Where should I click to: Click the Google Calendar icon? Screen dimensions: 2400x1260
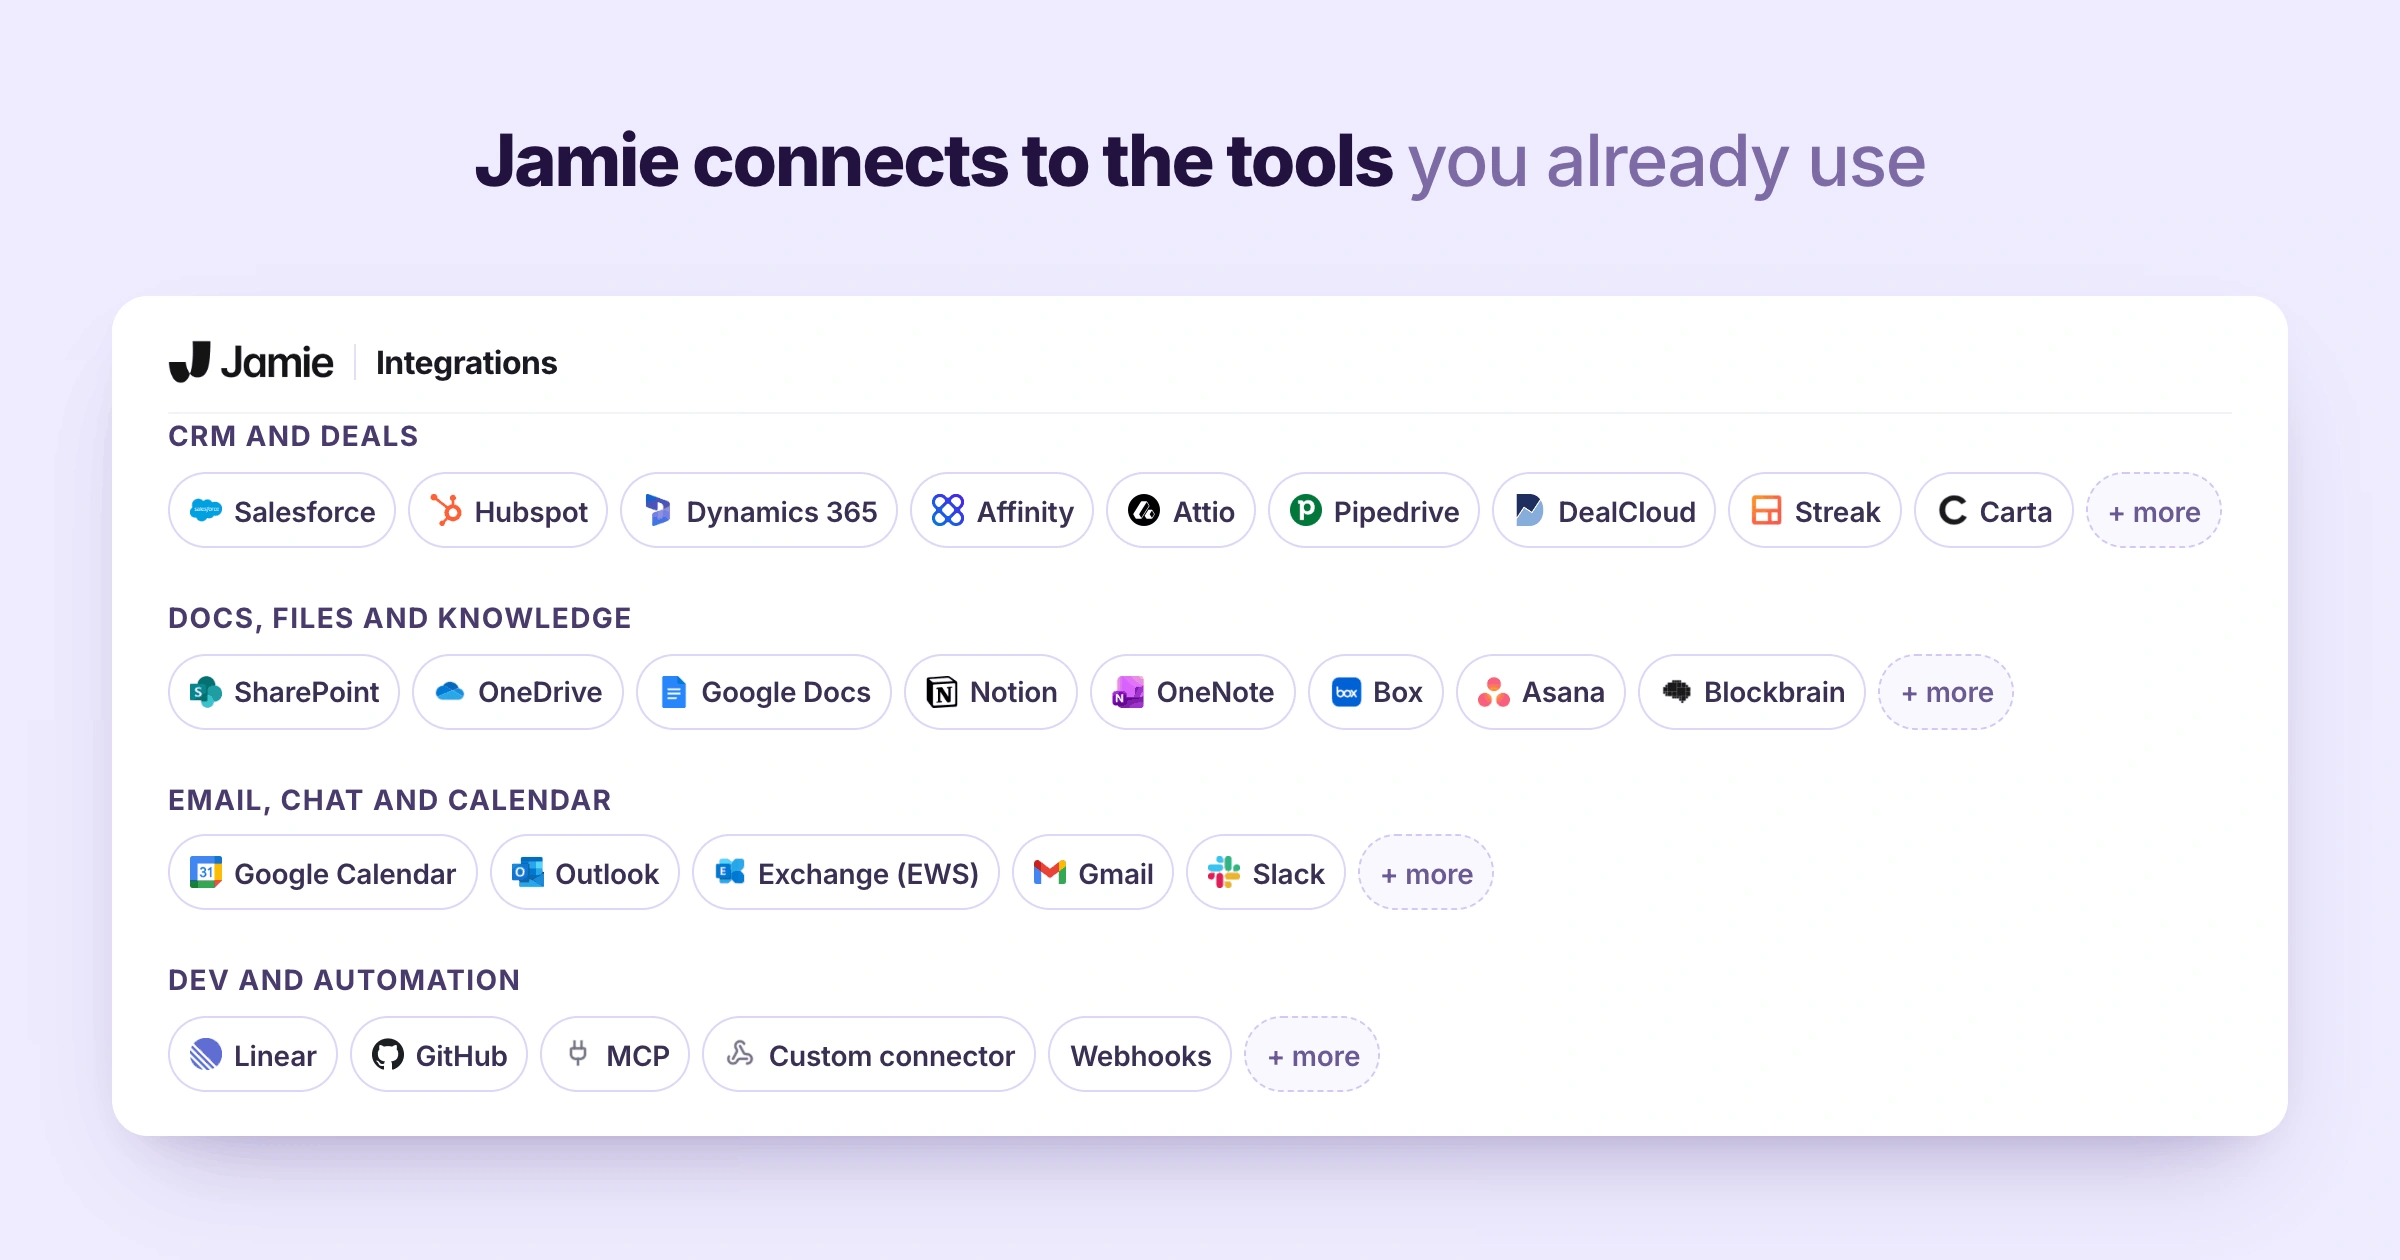coord(206,873)
